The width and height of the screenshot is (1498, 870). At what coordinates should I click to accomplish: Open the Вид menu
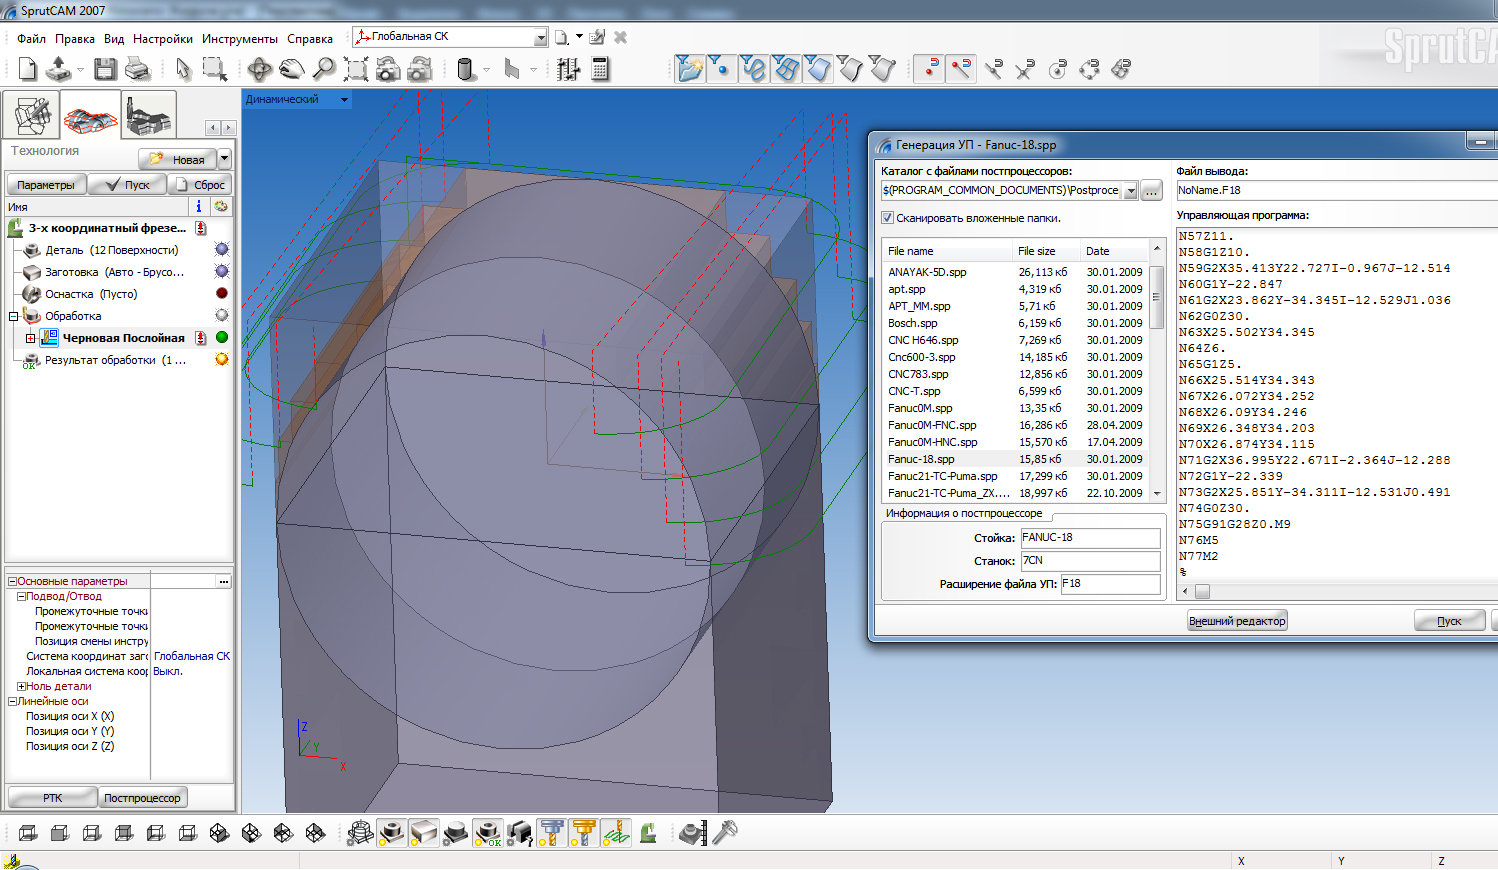(114, 39)
